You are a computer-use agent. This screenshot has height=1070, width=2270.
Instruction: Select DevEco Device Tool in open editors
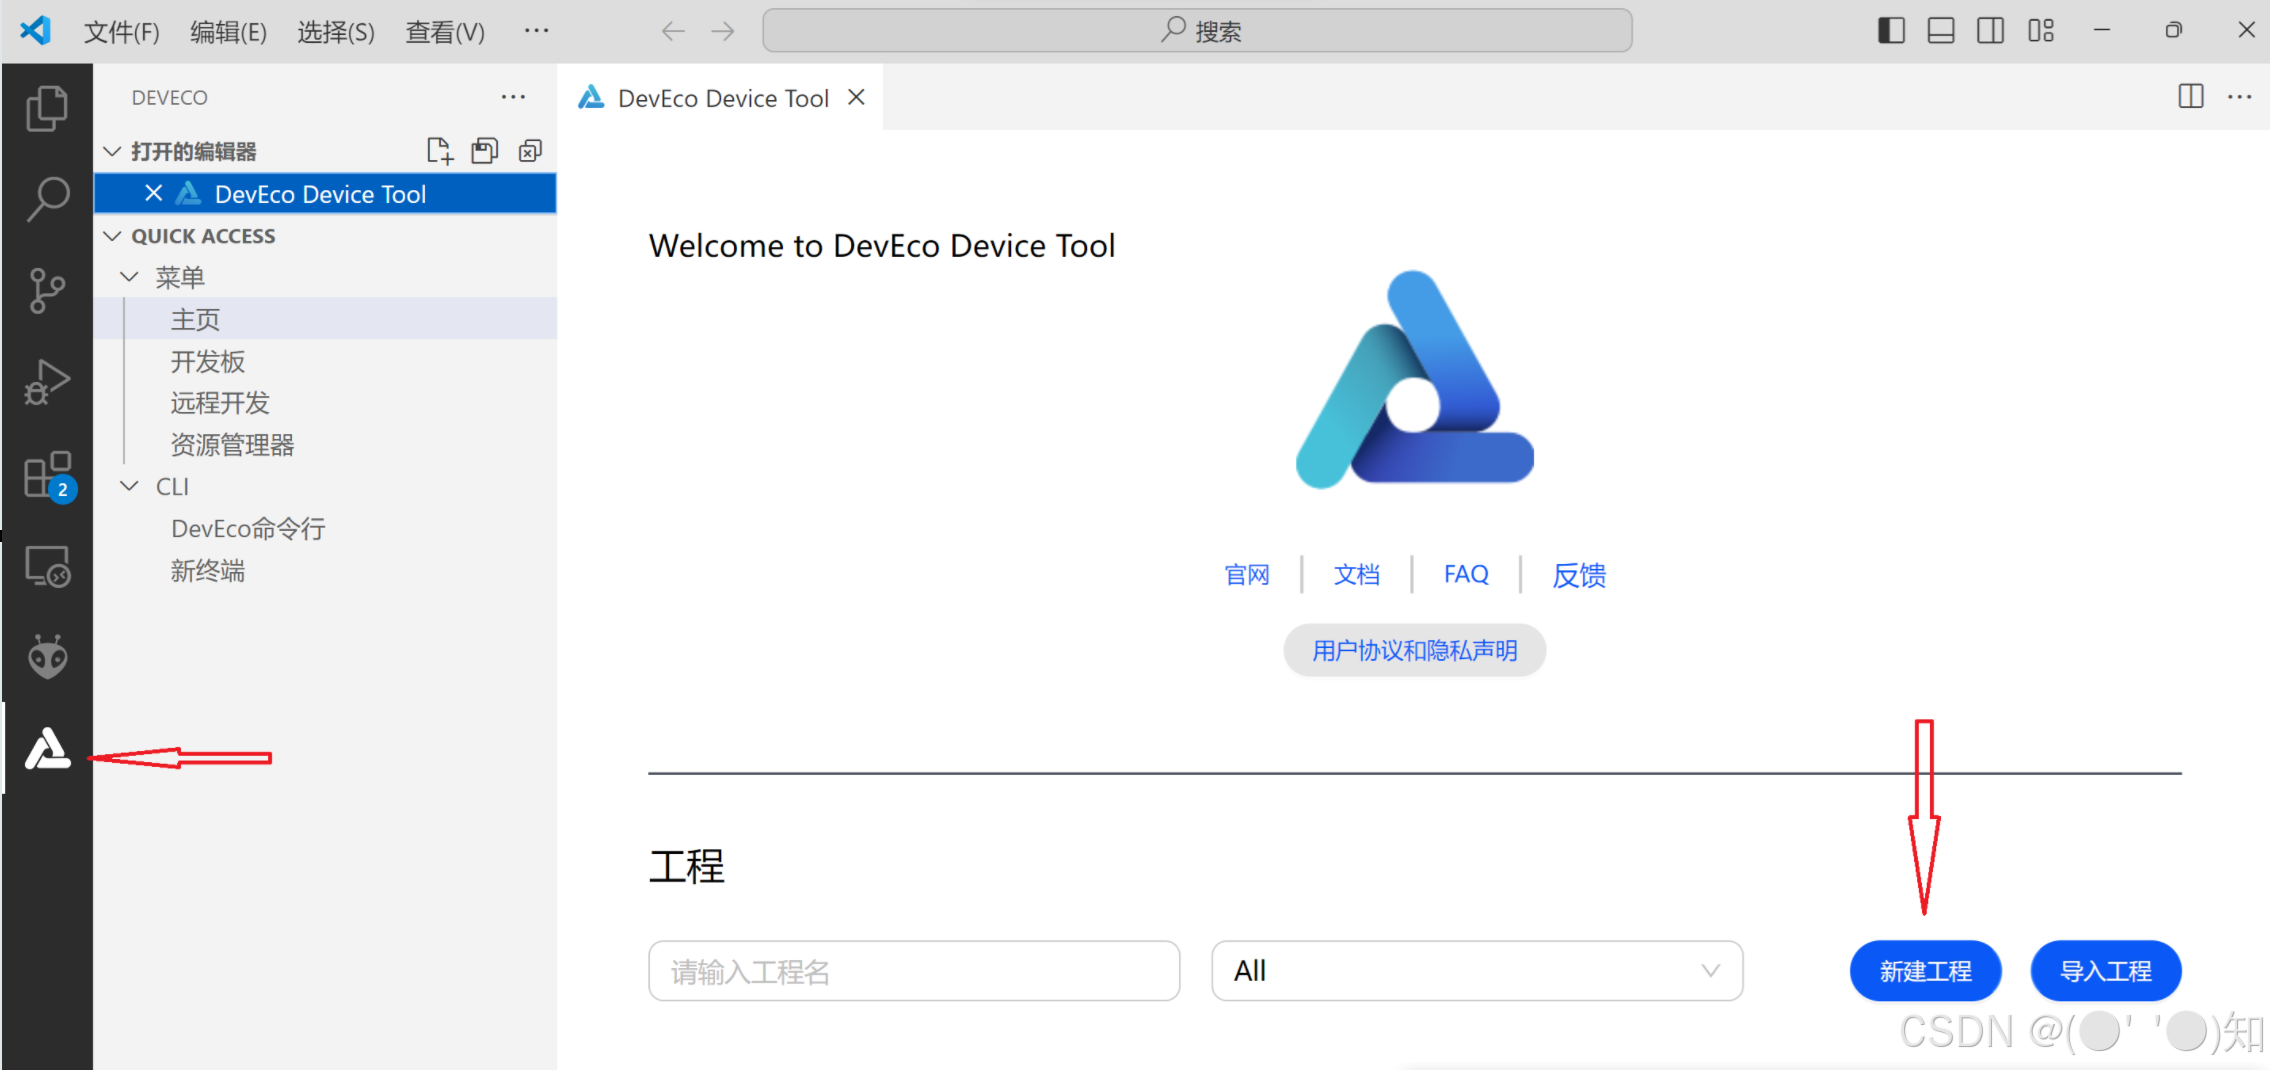point(325,193)
